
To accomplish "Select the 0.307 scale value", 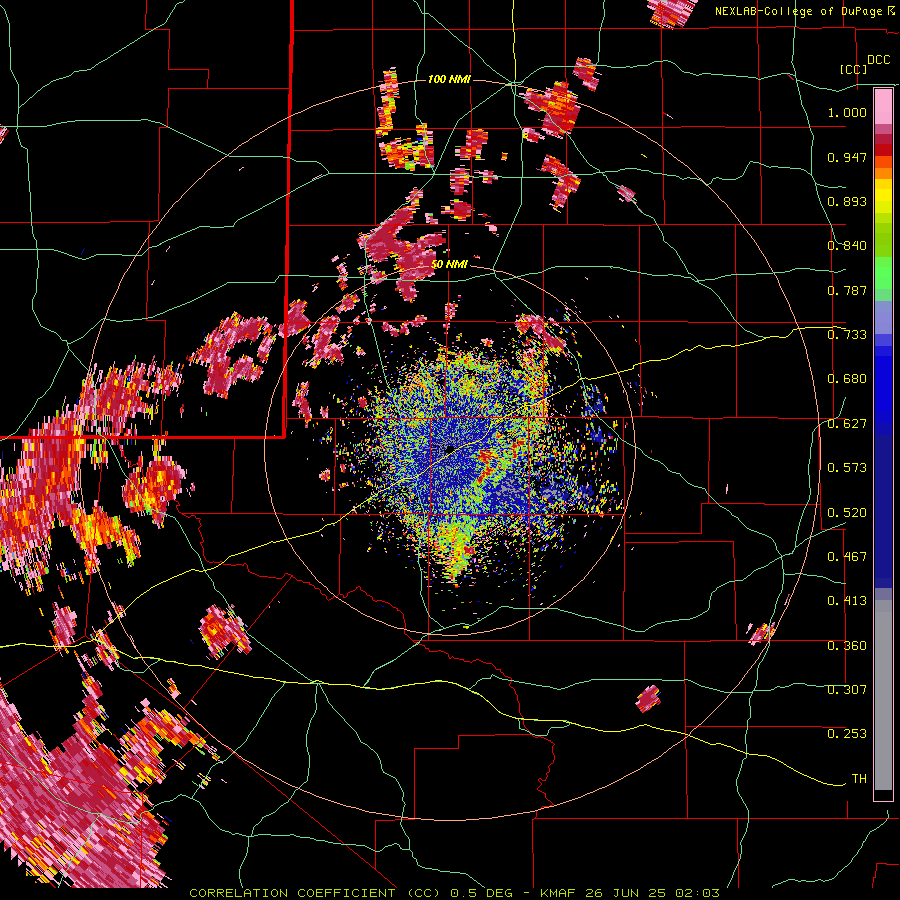I will point(847,690).
